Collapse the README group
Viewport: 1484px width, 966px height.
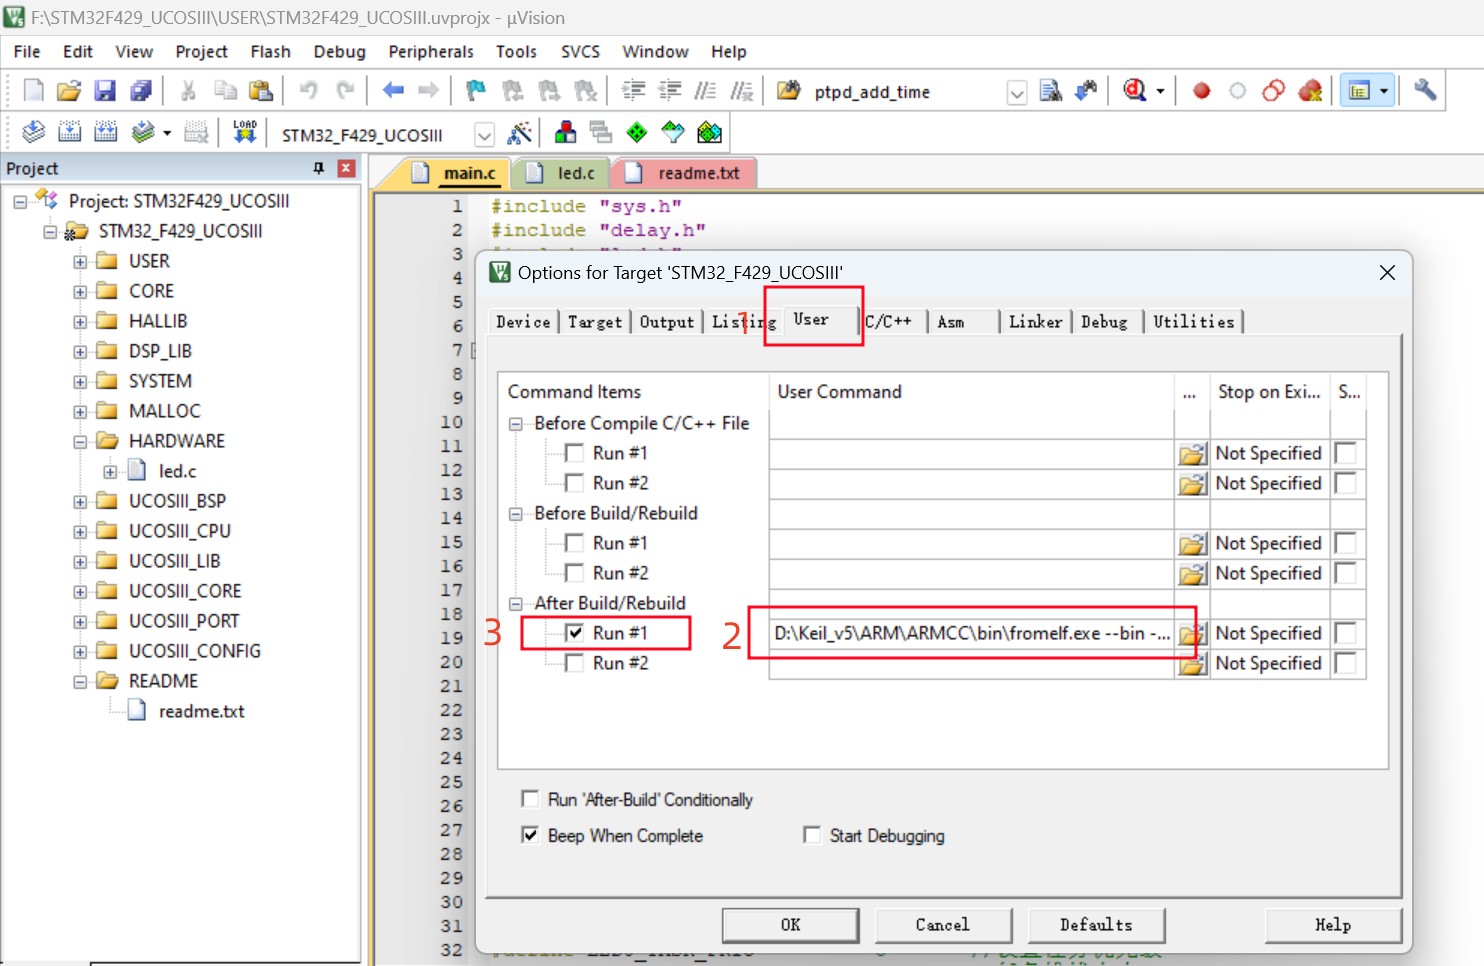[x=80, y=682]
